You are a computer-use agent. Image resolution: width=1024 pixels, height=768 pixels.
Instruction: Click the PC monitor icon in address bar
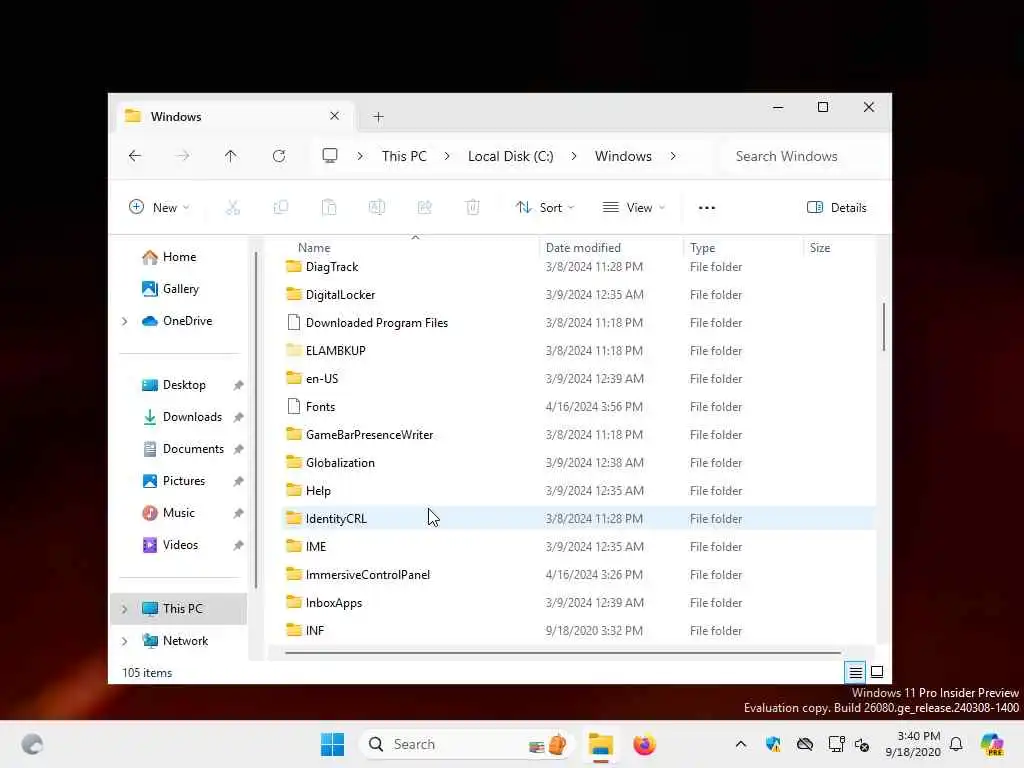point(330,155)
